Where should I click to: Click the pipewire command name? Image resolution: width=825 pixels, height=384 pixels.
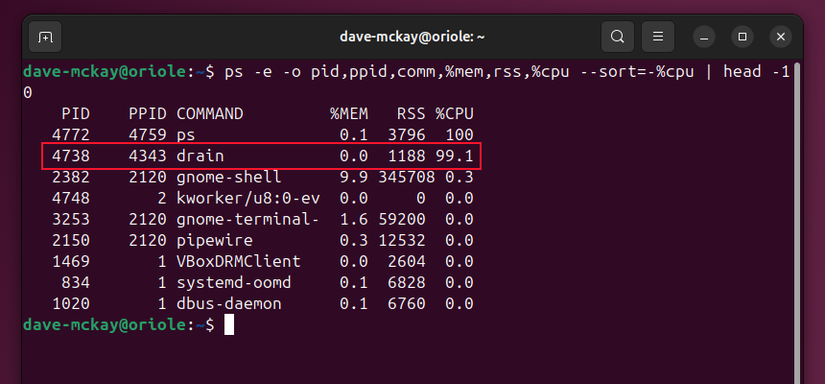tap(215, 241)
